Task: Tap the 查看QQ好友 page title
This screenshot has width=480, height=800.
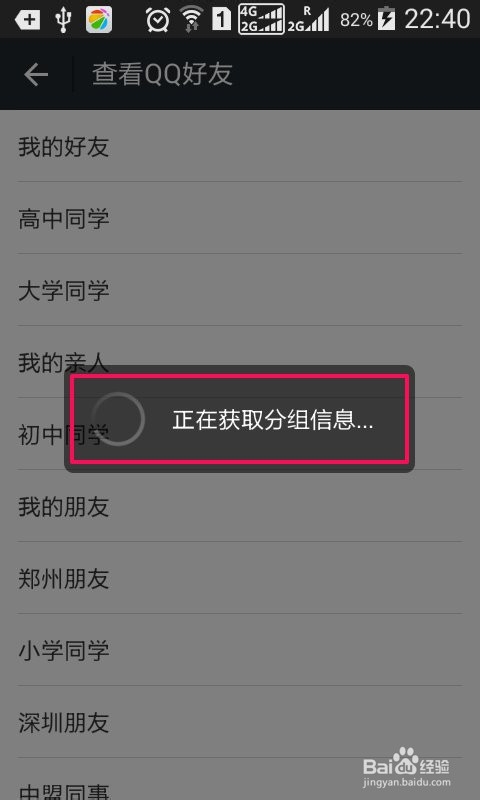Action: pos(162,74)
